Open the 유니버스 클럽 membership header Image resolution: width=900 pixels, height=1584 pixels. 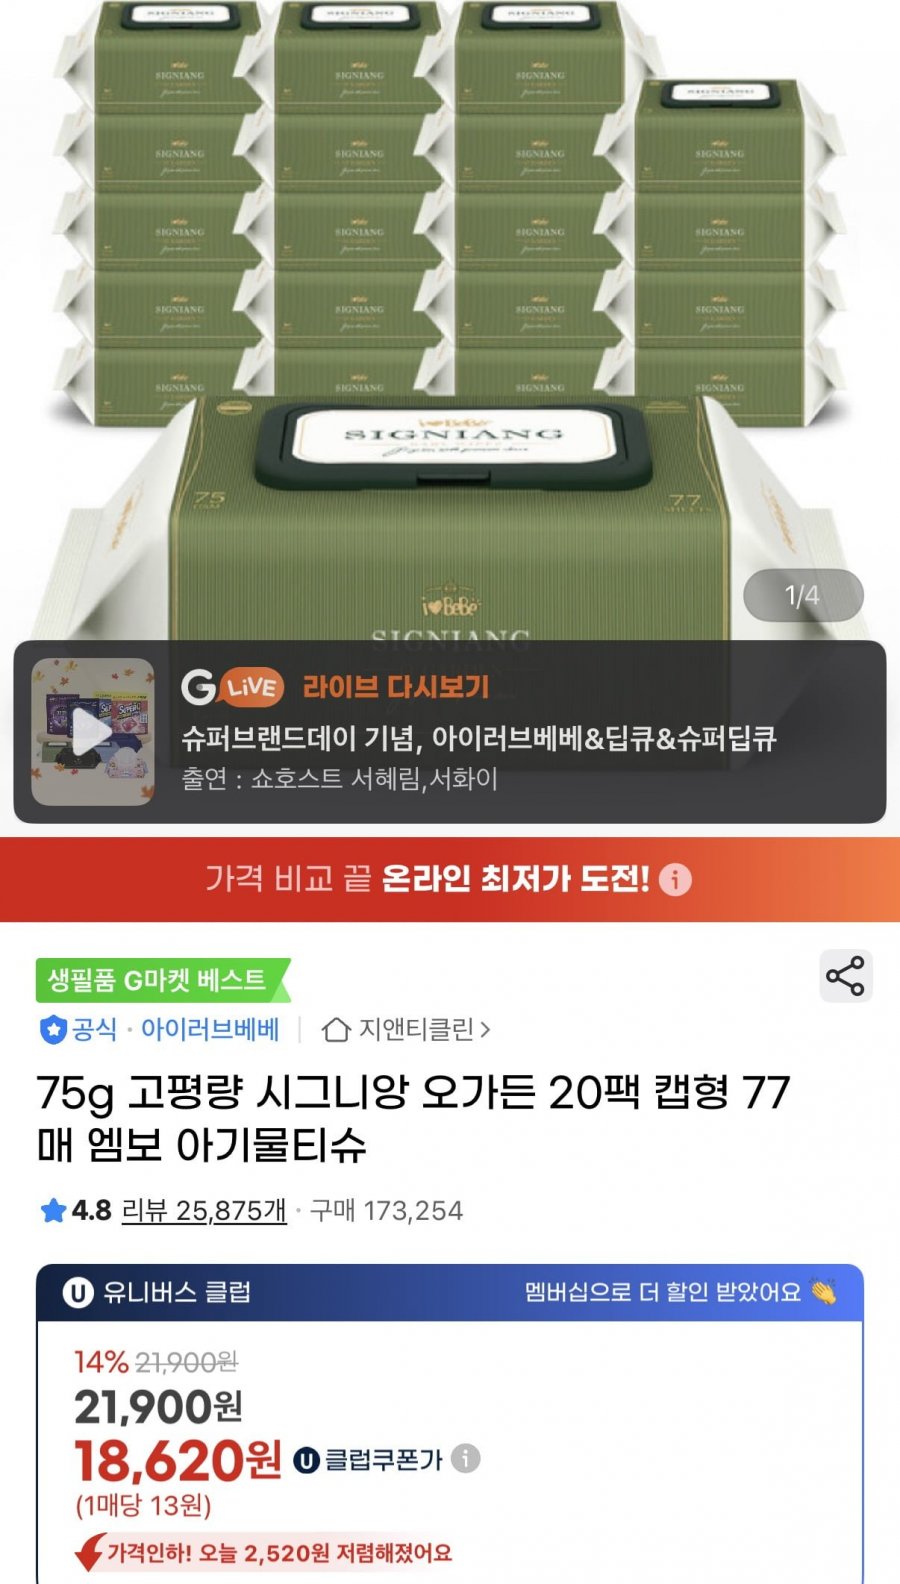(450, 1293)
